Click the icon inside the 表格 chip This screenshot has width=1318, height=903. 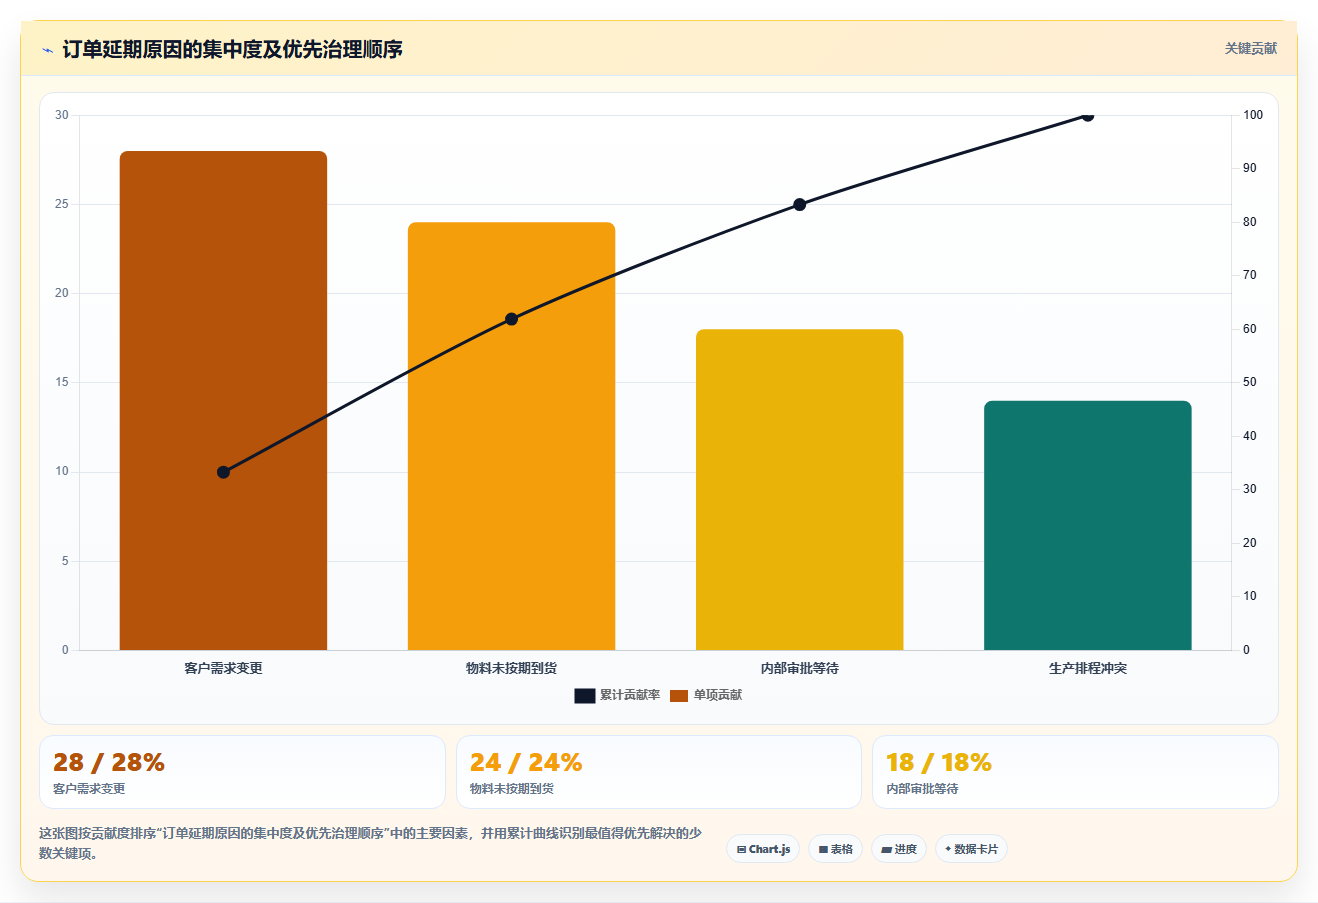(x=823, y=849)
